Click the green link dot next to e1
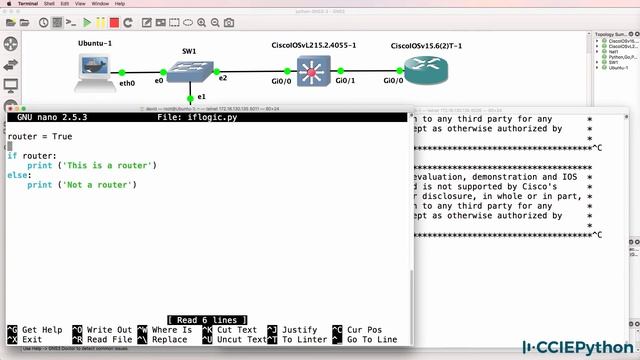 [190, 98]
